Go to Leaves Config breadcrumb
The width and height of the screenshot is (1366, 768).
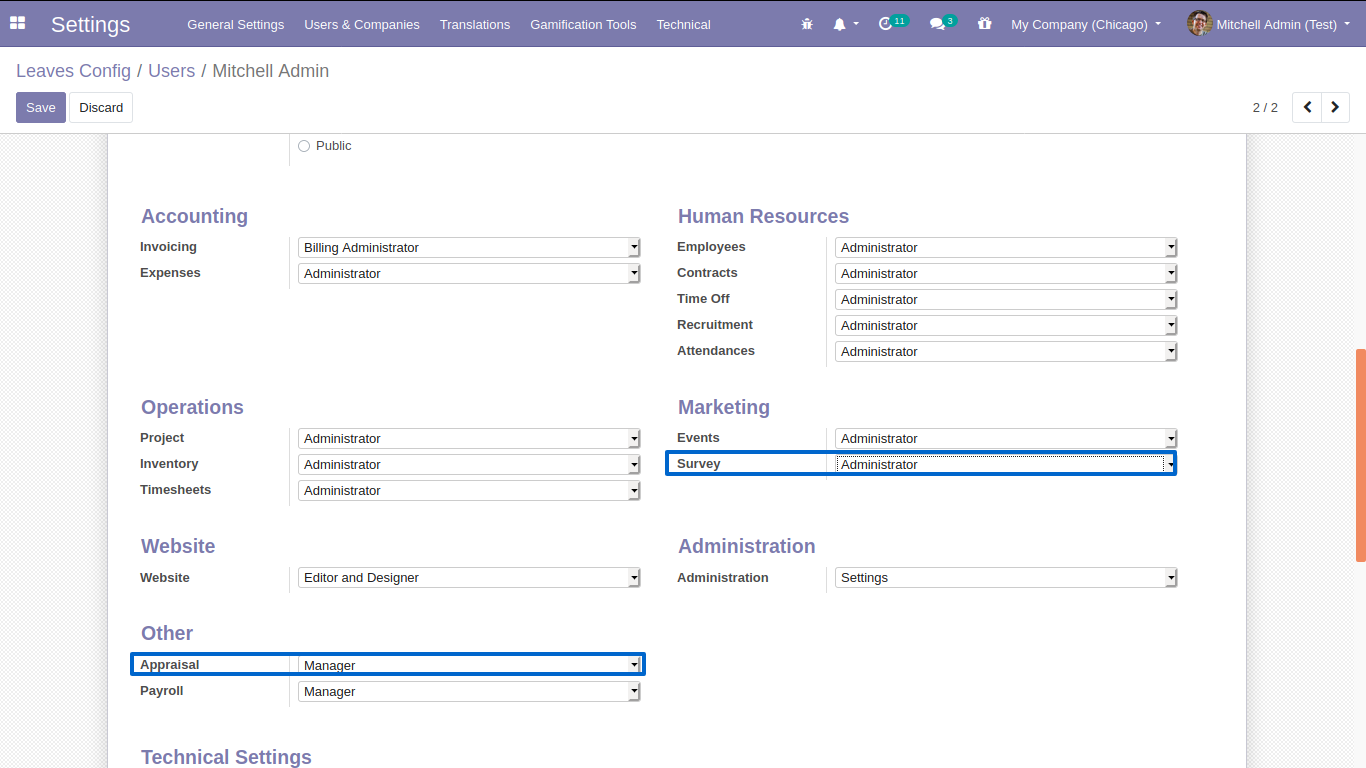(x=73, y=71)
